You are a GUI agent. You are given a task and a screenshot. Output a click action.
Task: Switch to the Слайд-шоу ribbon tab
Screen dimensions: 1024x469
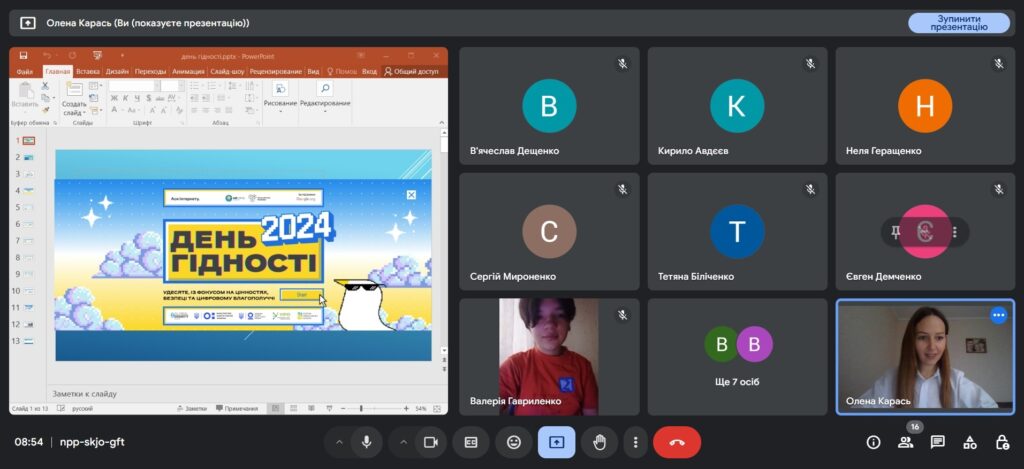[226, 72]
